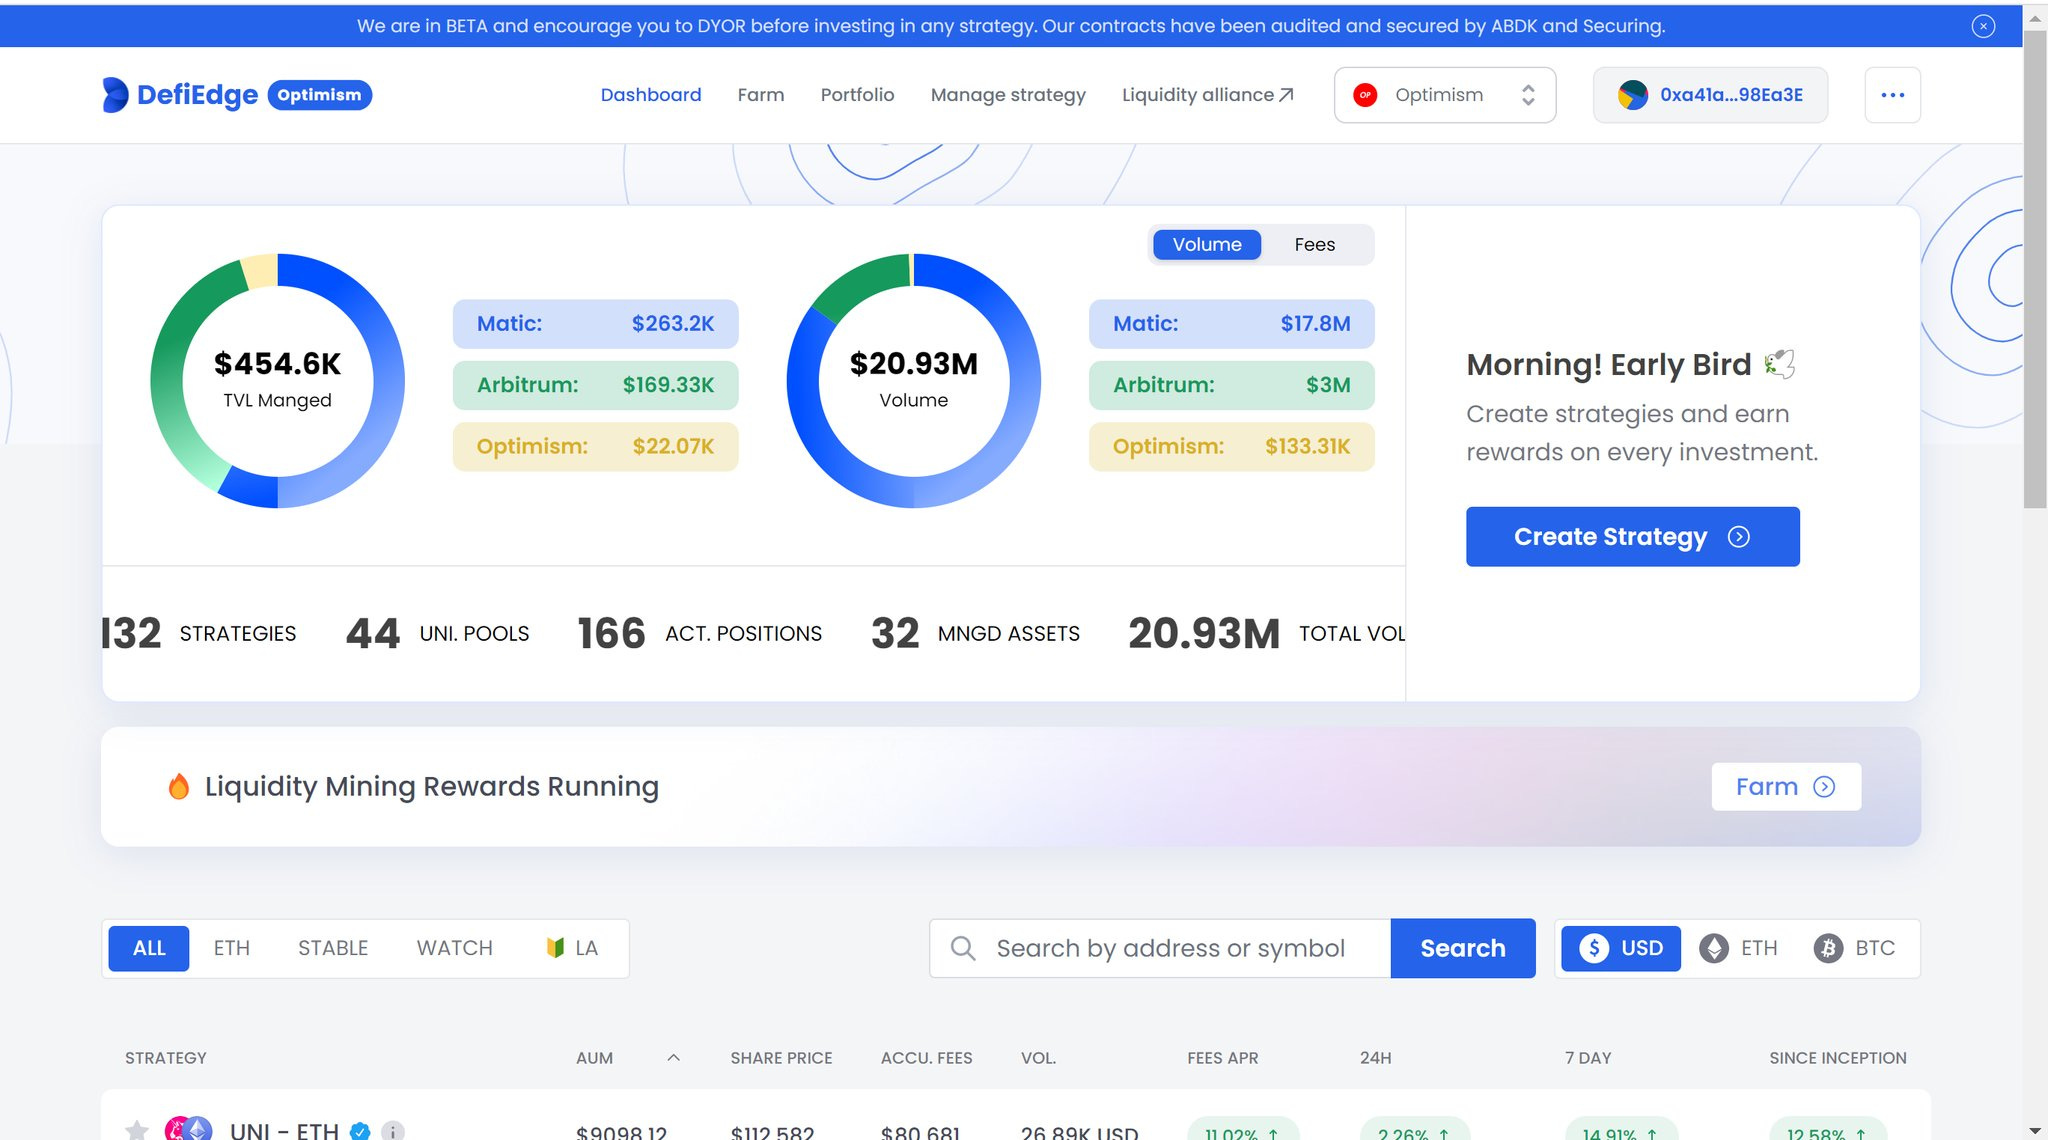Click the TVL Matic $263.2K badge
This screenshot has height=1140, width=2048.
tap(595, 324)
